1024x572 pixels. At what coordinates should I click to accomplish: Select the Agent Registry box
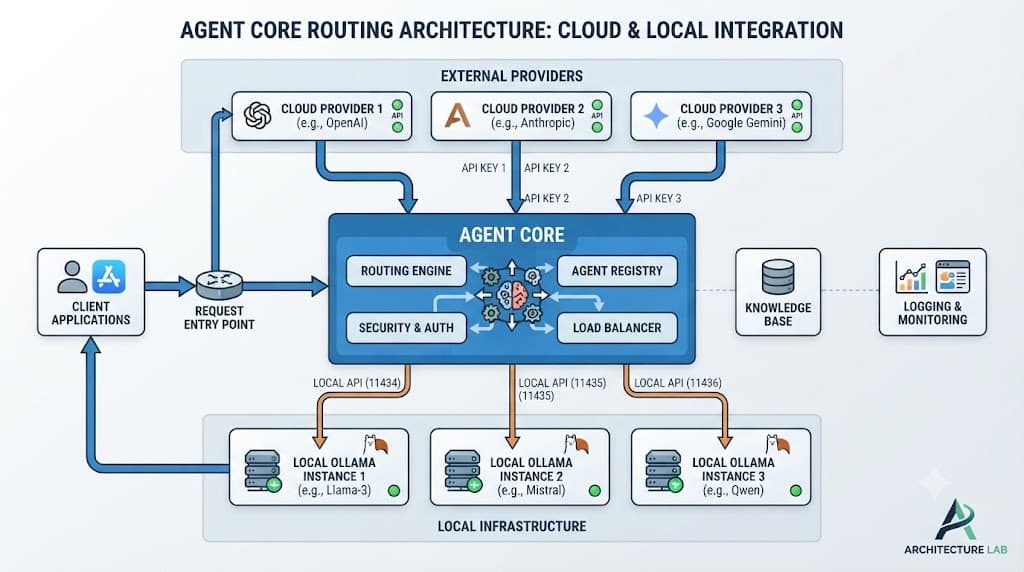click(617, 271)
